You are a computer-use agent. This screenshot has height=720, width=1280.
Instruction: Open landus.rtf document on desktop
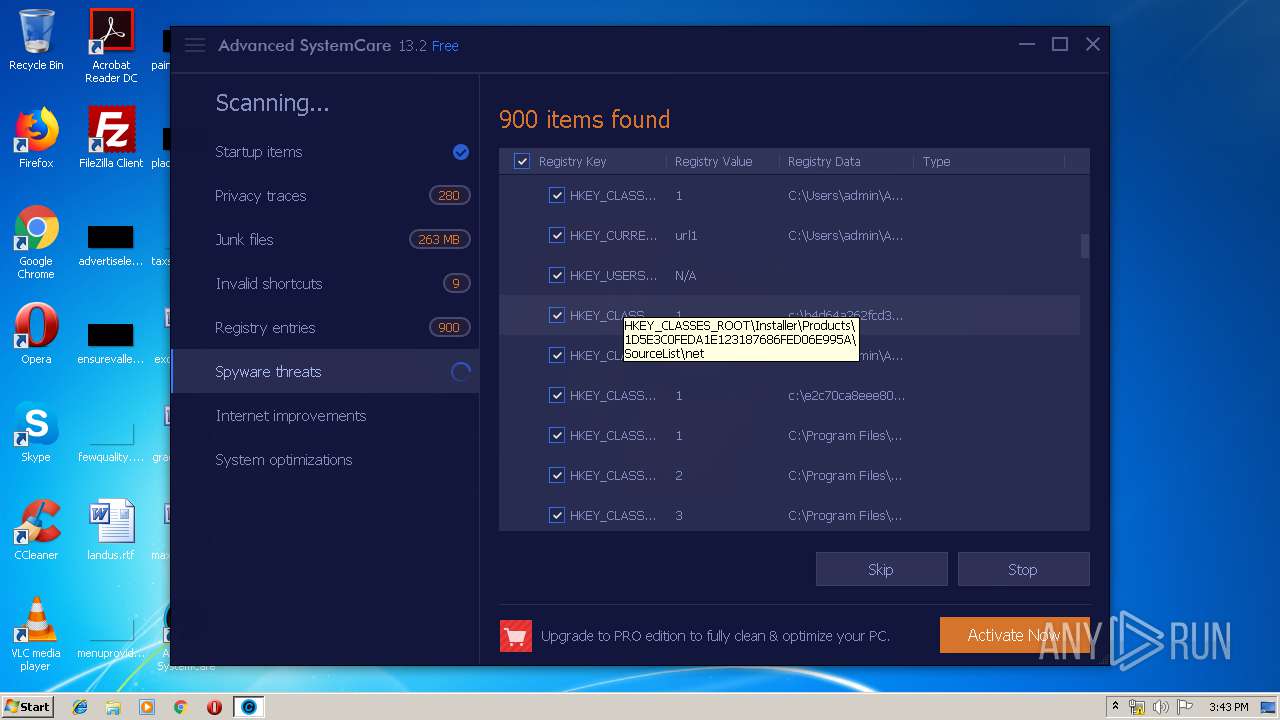(x=111, y=529)
